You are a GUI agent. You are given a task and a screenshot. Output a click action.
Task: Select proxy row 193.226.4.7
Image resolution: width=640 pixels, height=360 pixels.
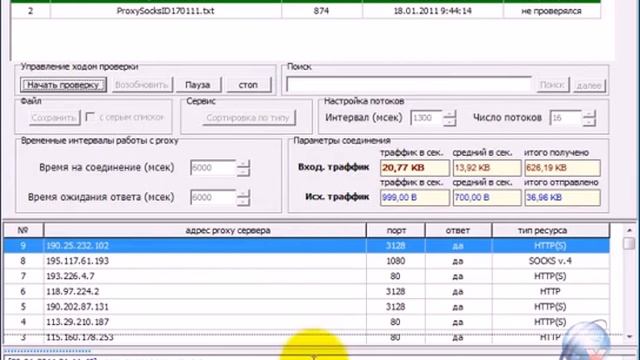click(x=307, y=276)
